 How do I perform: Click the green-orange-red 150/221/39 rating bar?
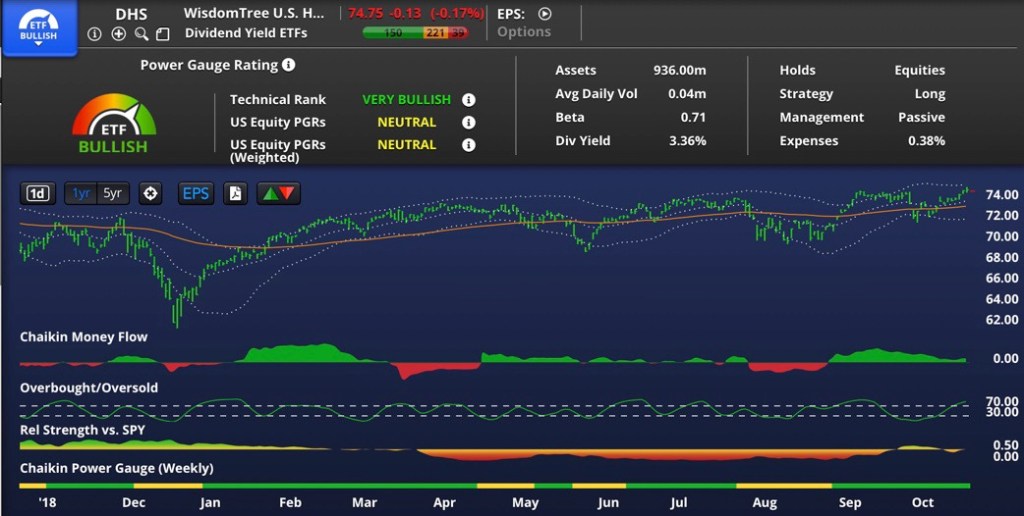coord(414,33)
